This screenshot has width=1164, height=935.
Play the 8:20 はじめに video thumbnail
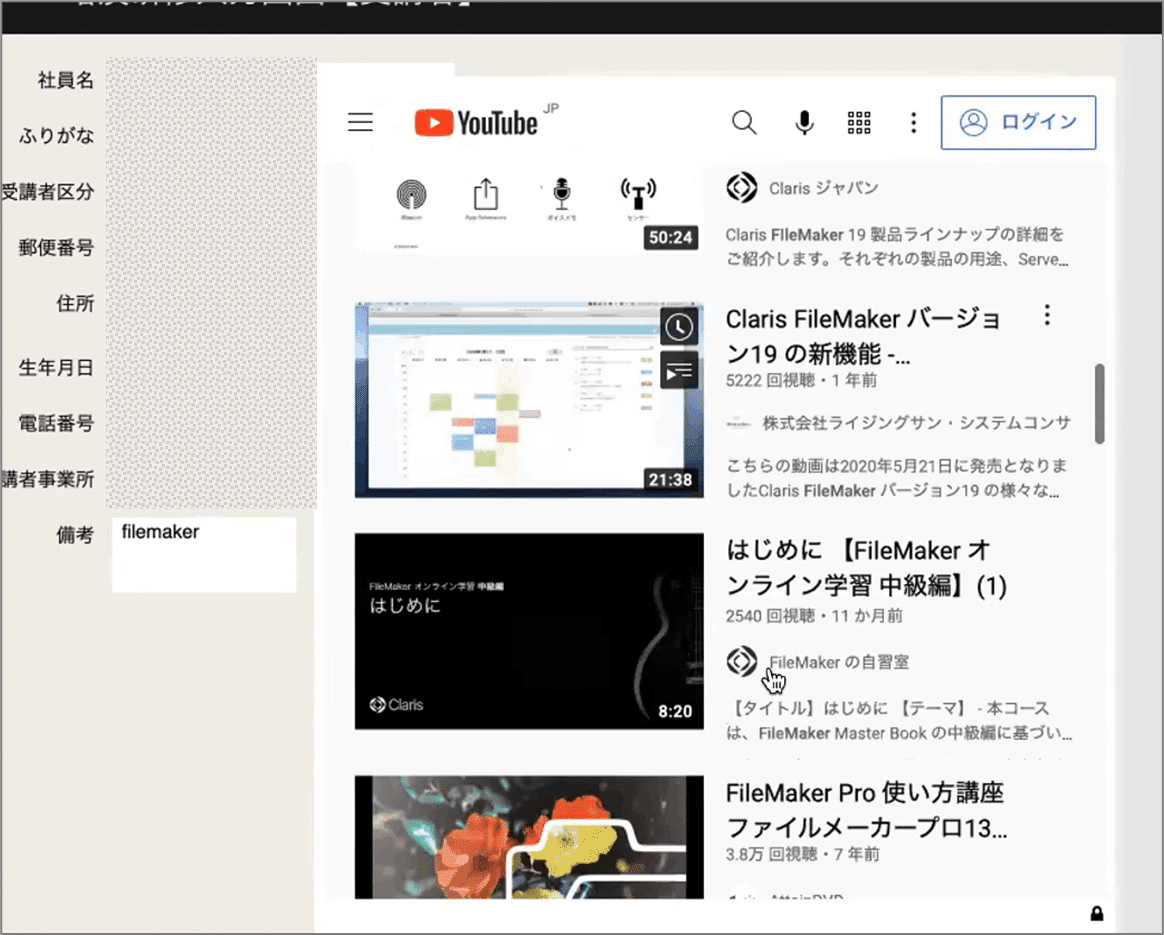point(529,631)
